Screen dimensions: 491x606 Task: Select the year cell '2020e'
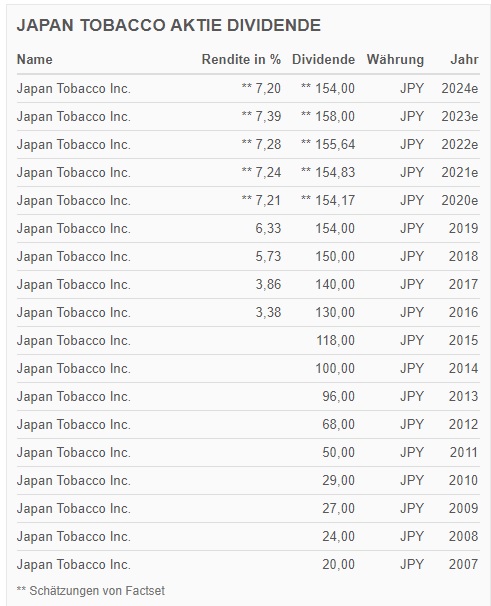coord(460,200)
